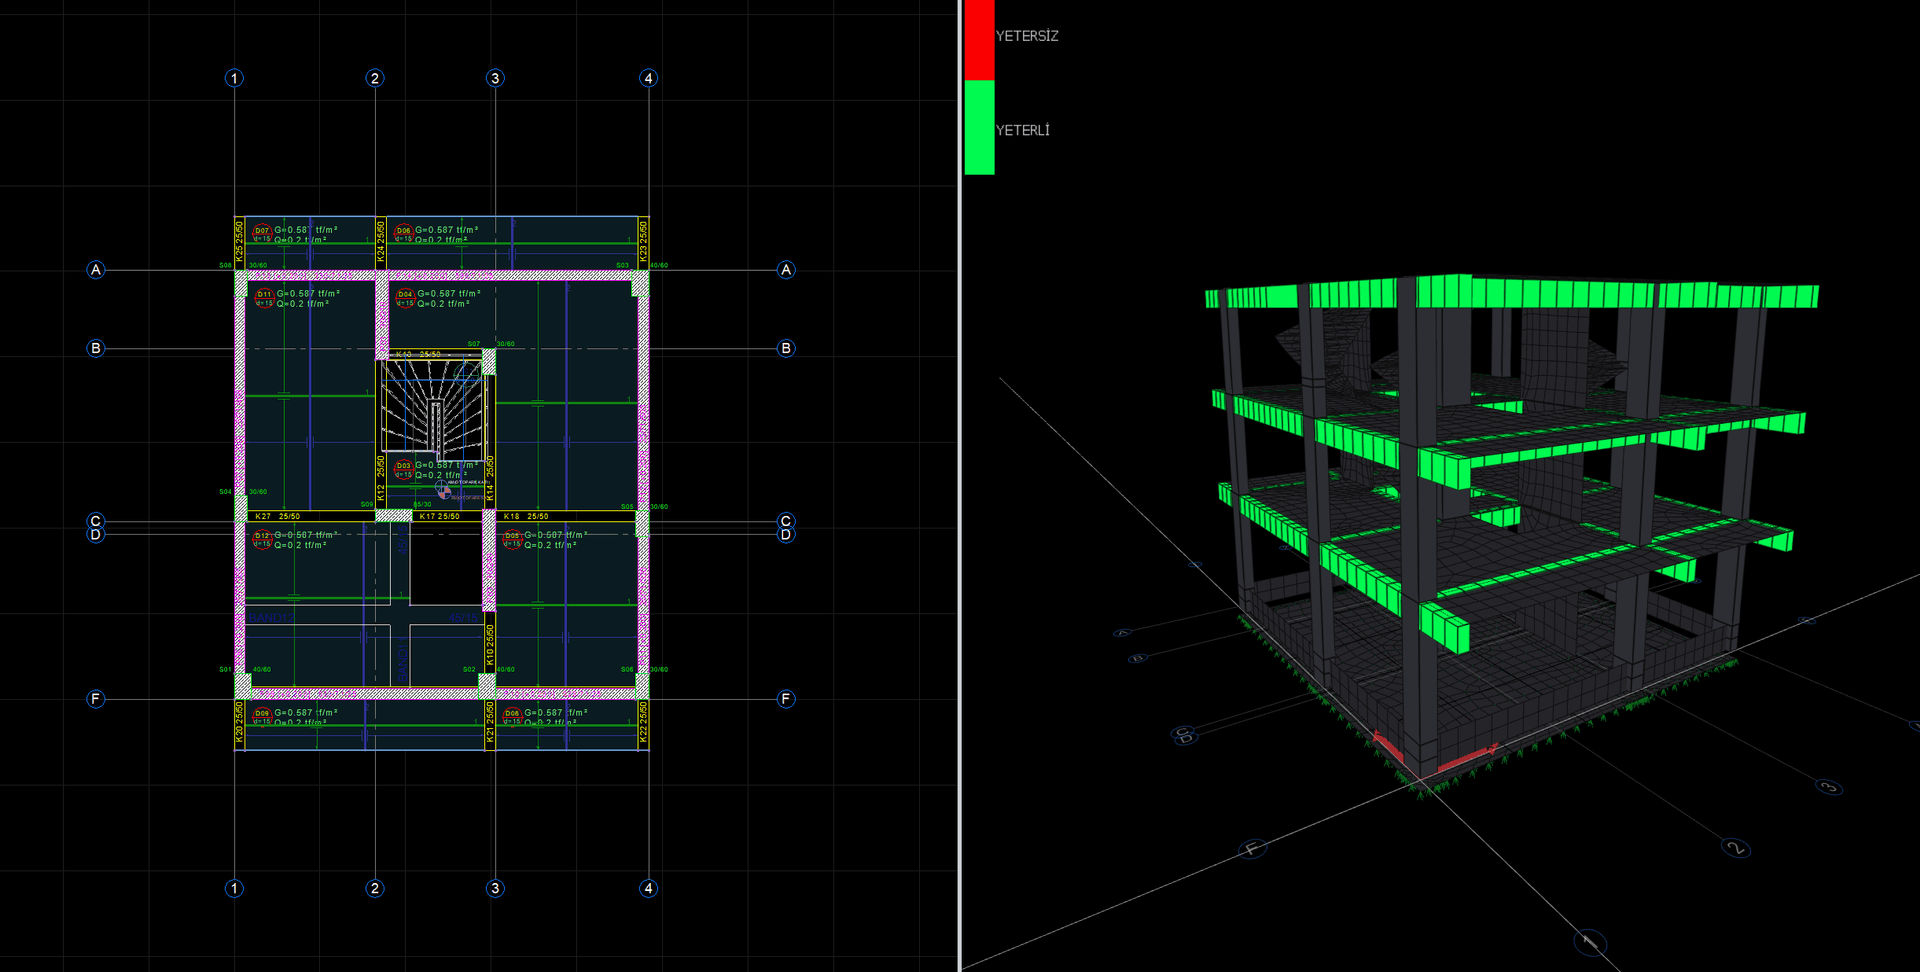
Task: Select beam label K27 25/50
Action: click(278, 517)
